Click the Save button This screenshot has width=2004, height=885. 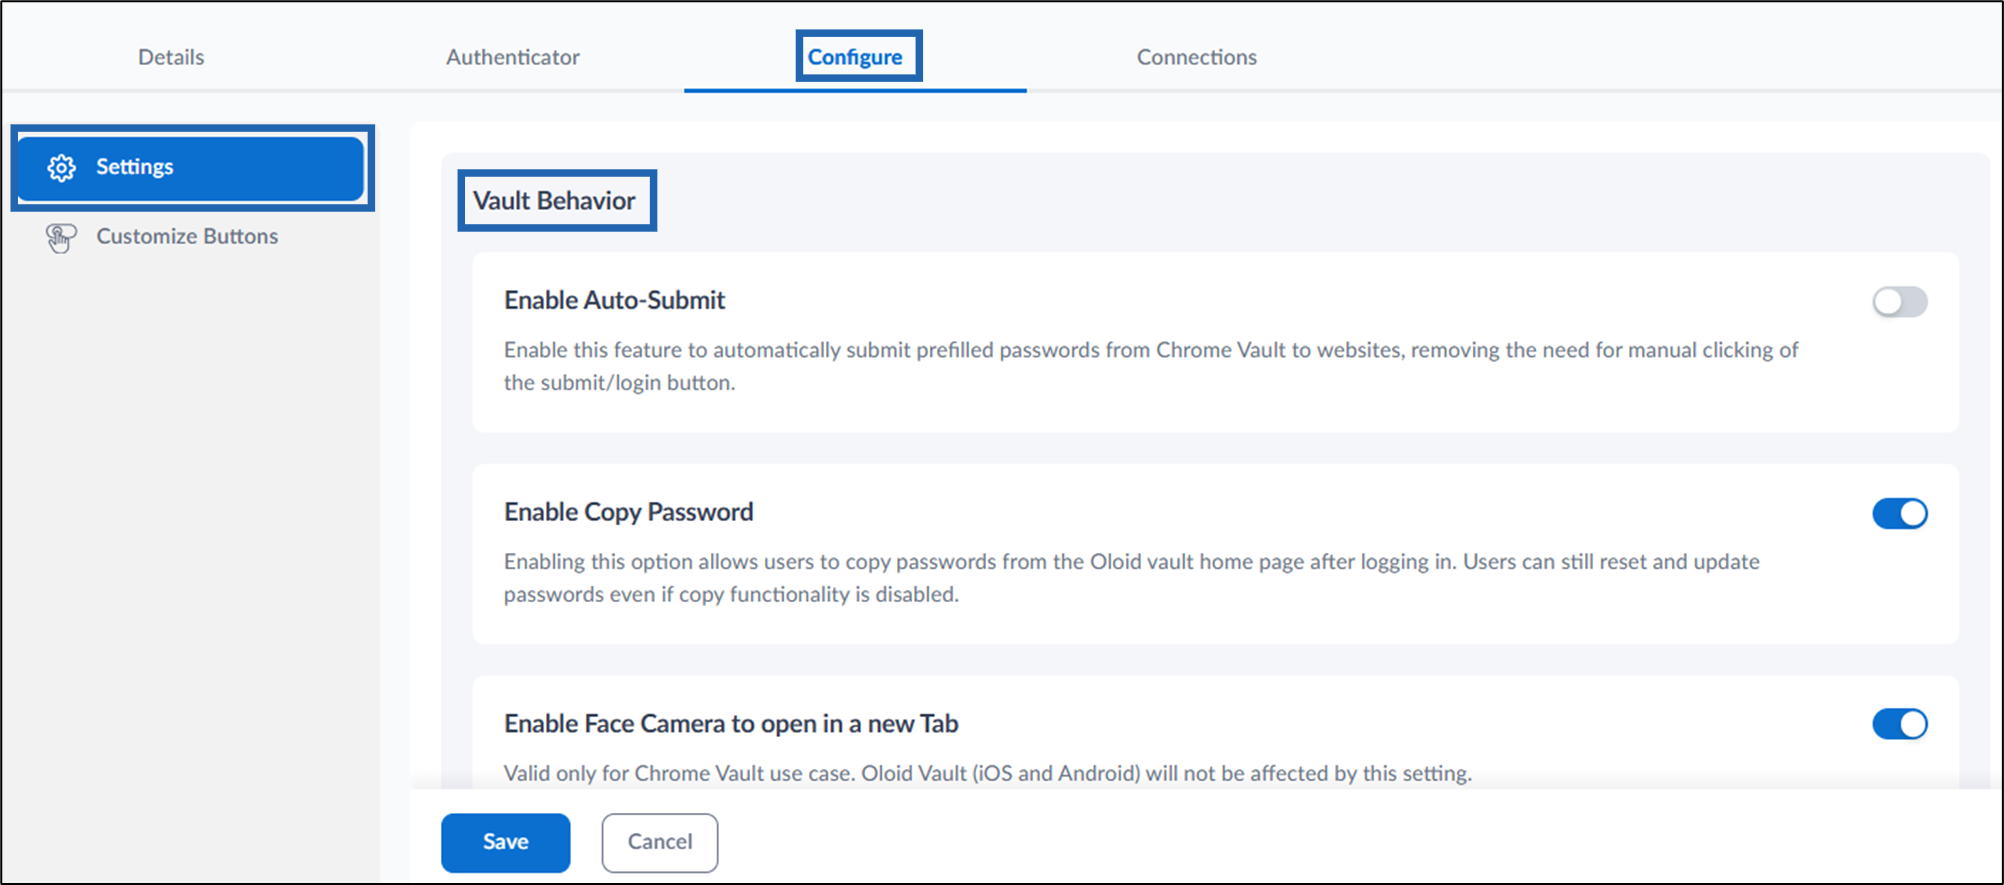click(x=506, y=842)
